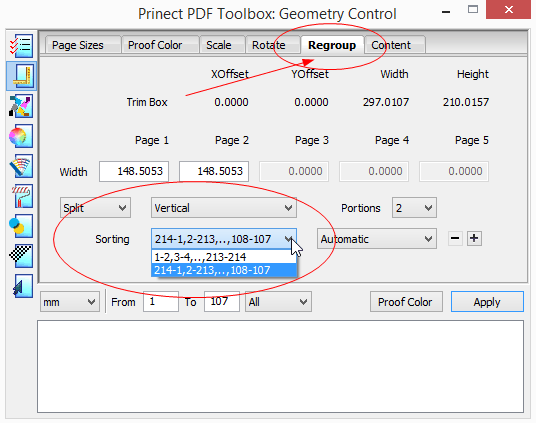The height and width of the screenshot is (423, 536).
Task: Click the Page 2 width field
Action: point(214,171)
